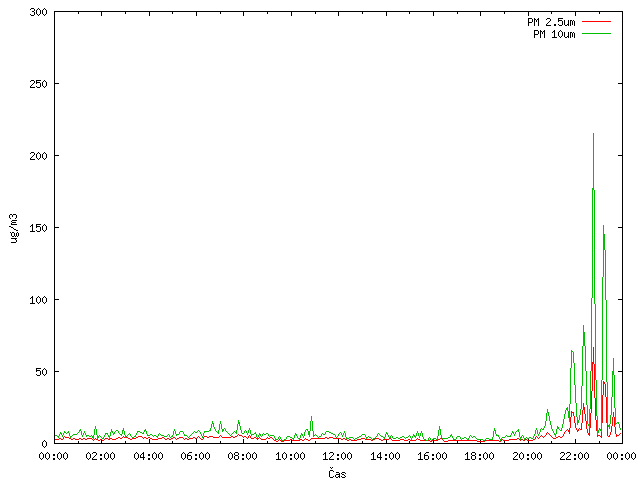Click the green PM 10um legend line

596,34
